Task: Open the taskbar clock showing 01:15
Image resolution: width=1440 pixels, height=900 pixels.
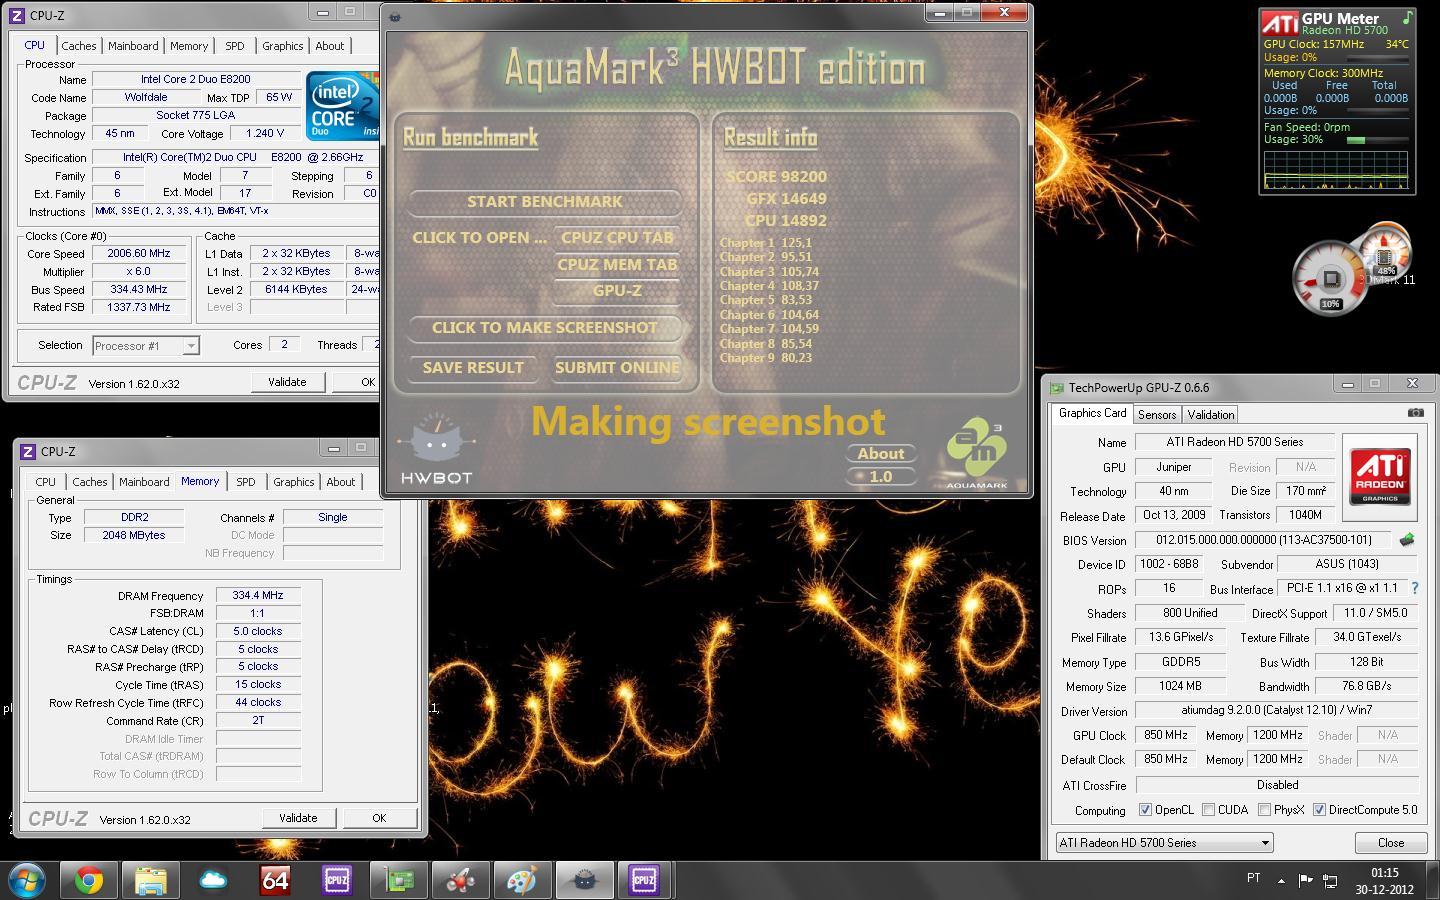Action: [1385, 881]
